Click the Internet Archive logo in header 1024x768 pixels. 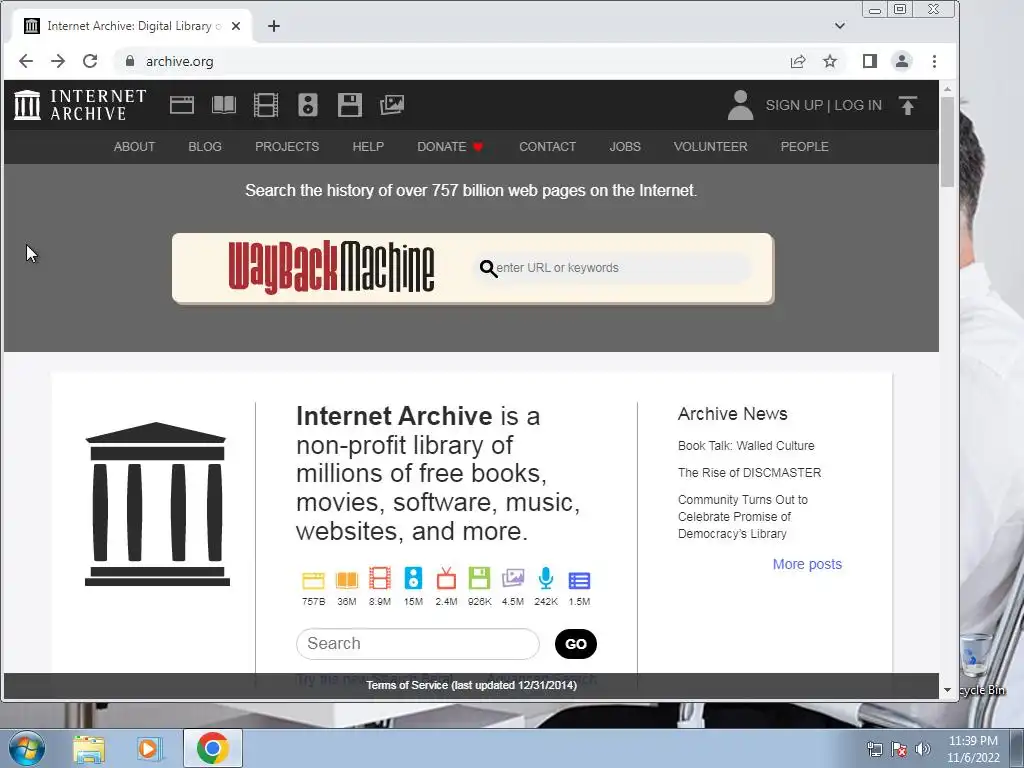click(80, 105)
